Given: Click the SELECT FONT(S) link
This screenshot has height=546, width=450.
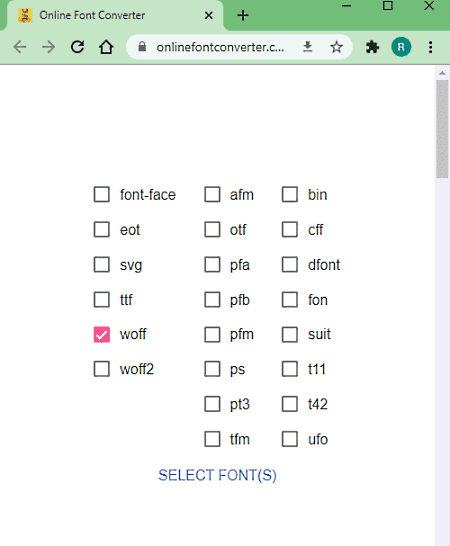Looking at the screenshot, I should point(217,475).
